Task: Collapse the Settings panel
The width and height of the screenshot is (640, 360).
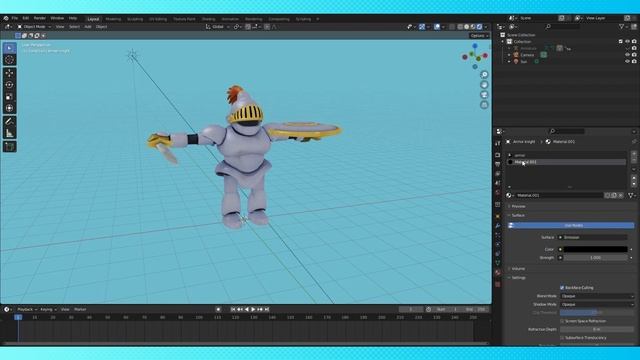Action: tap(518, 278)
